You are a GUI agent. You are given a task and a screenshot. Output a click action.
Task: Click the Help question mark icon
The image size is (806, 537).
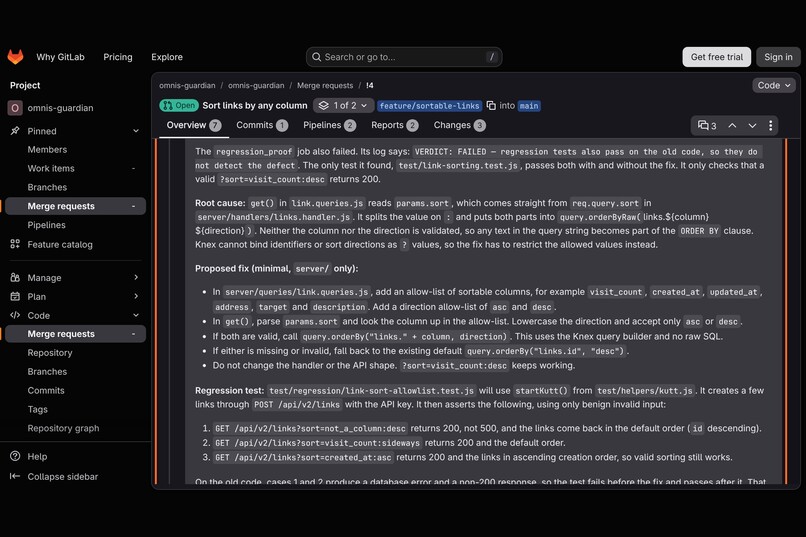coord(15,456)
